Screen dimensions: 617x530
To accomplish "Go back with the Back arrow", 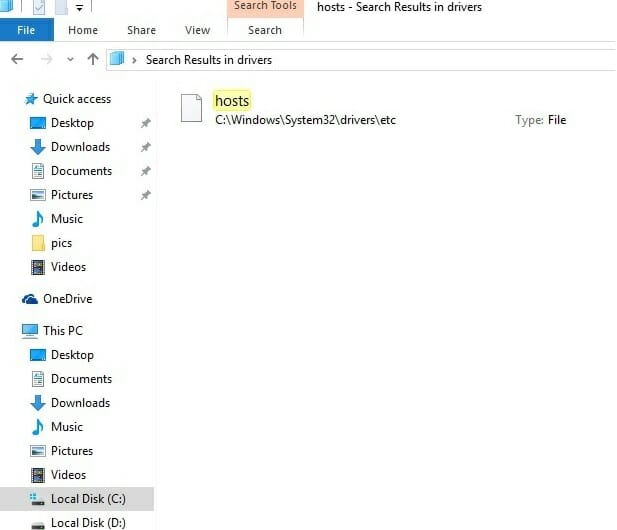I will pyautogui.click(x=17, y=59).
